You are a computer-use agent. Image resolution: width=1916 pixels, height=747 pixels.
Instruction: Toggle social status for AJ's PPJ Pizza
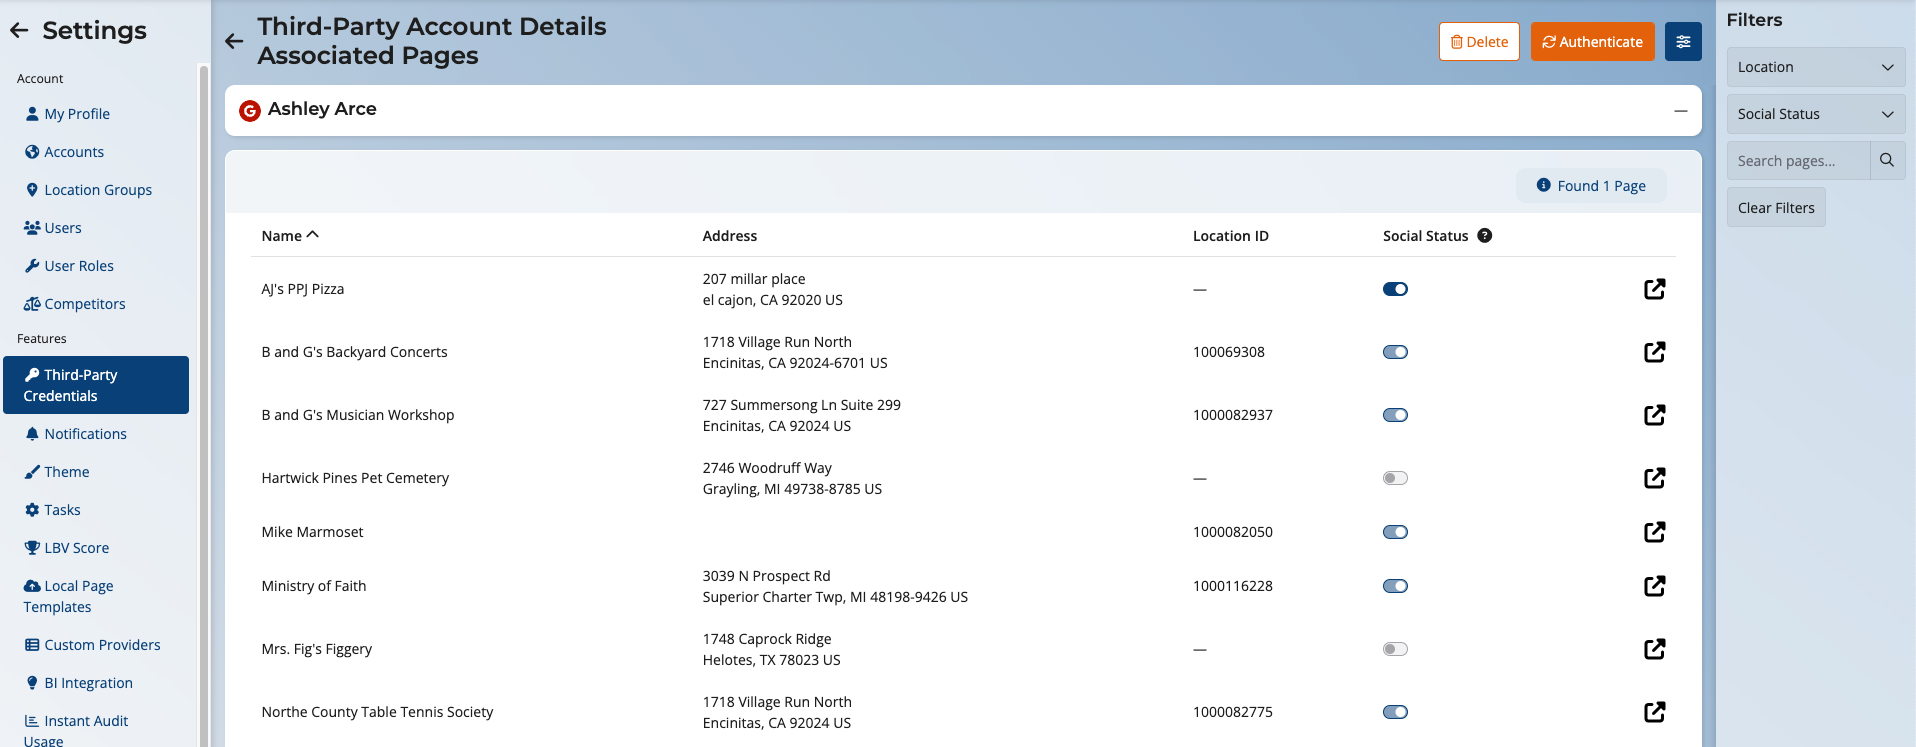pos(1395,289)
